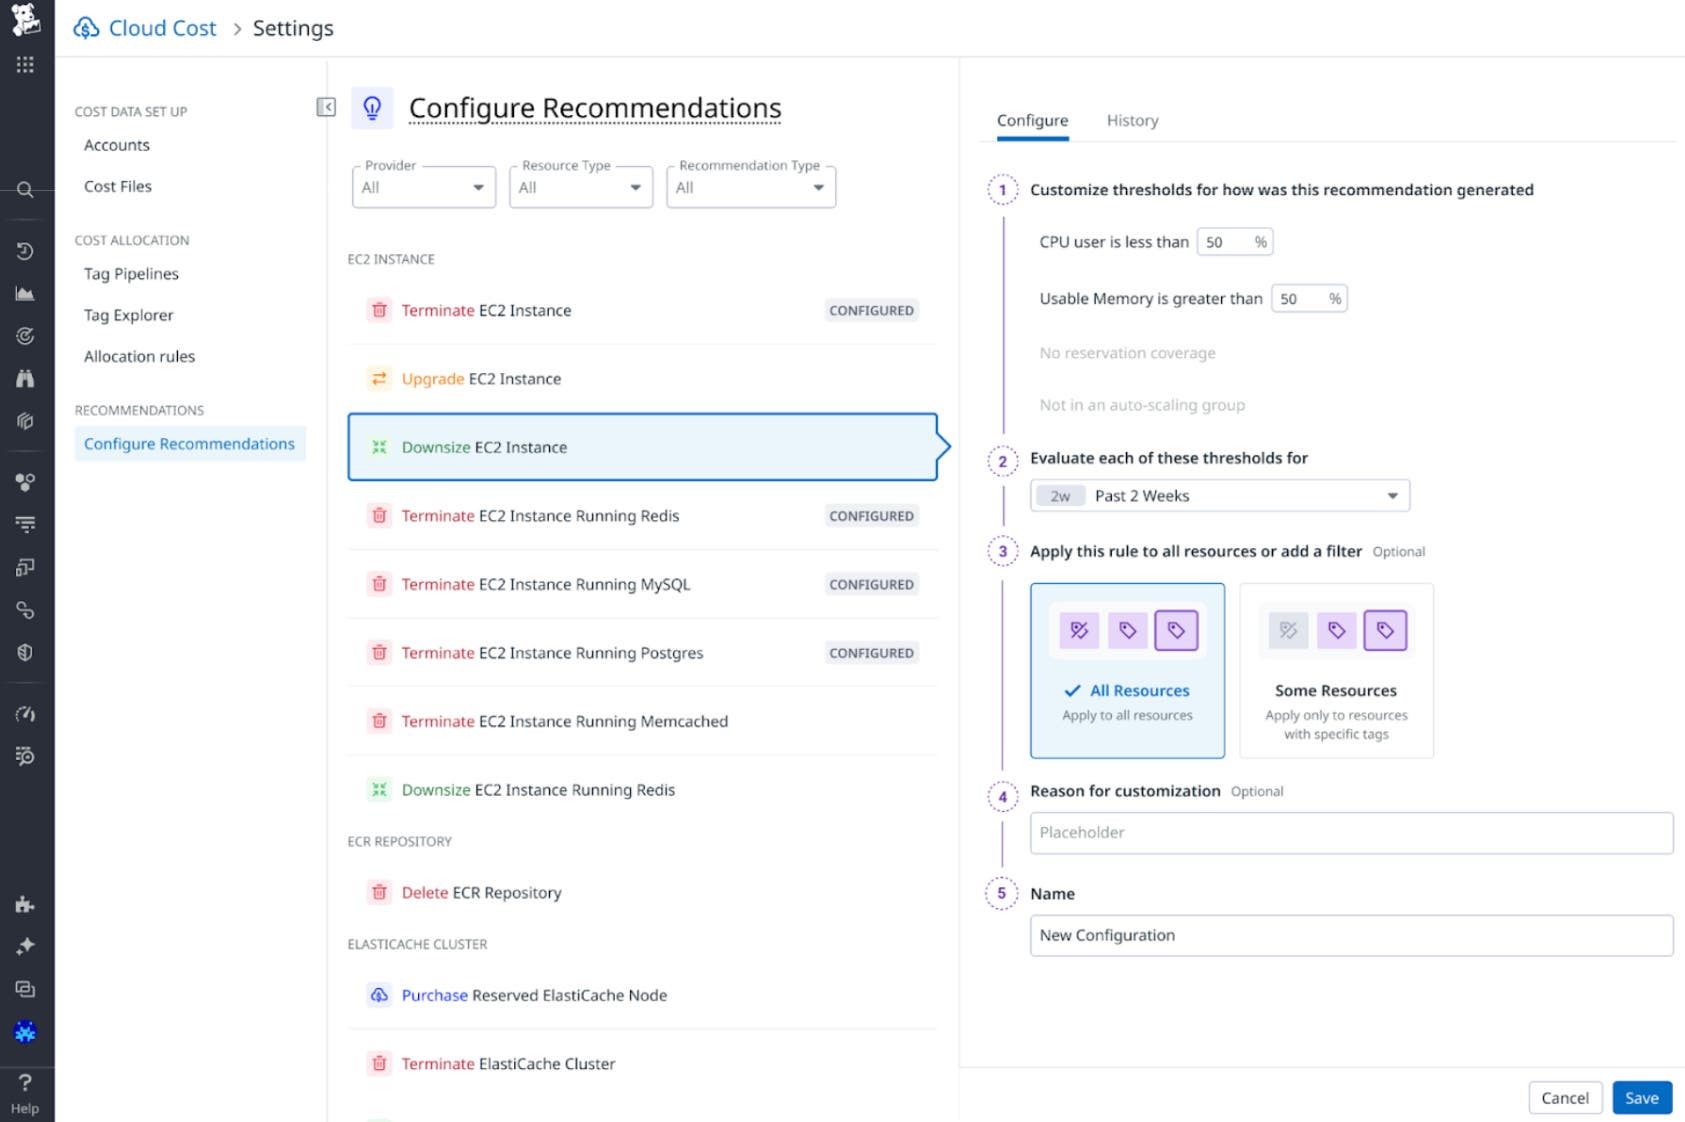
Task: Open the Recommendation Type dropdown
Action: 750,187
